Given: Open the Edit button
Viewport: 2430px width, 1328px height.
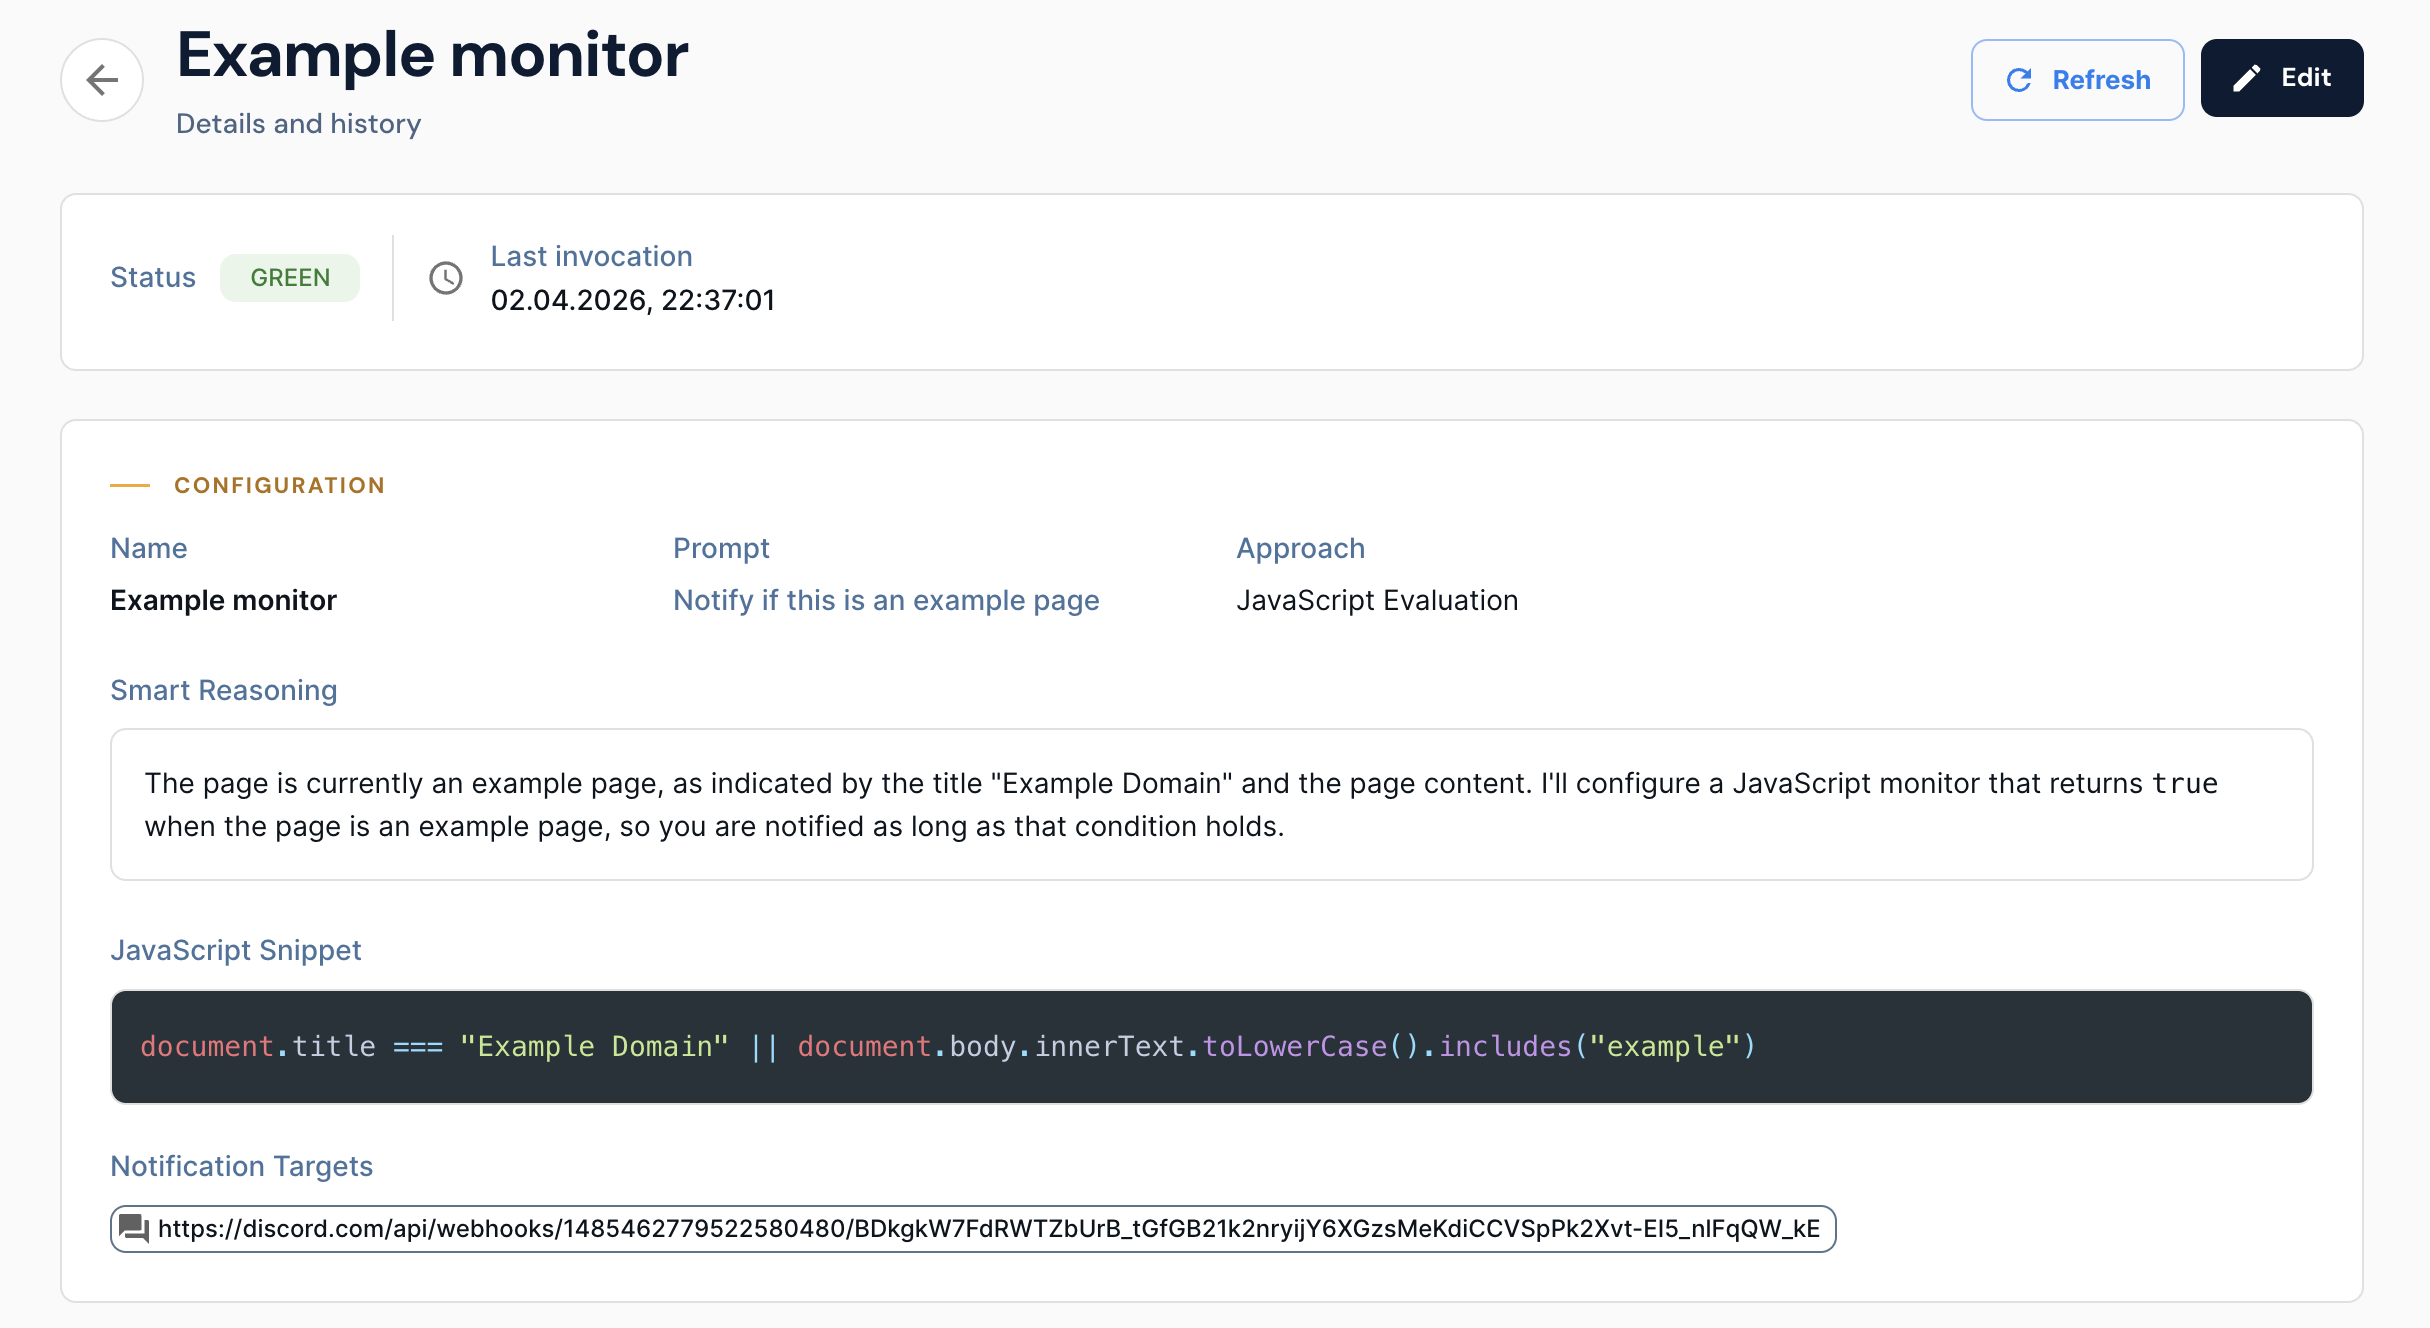Looking at the screenshot, I should coord(2281,78).
